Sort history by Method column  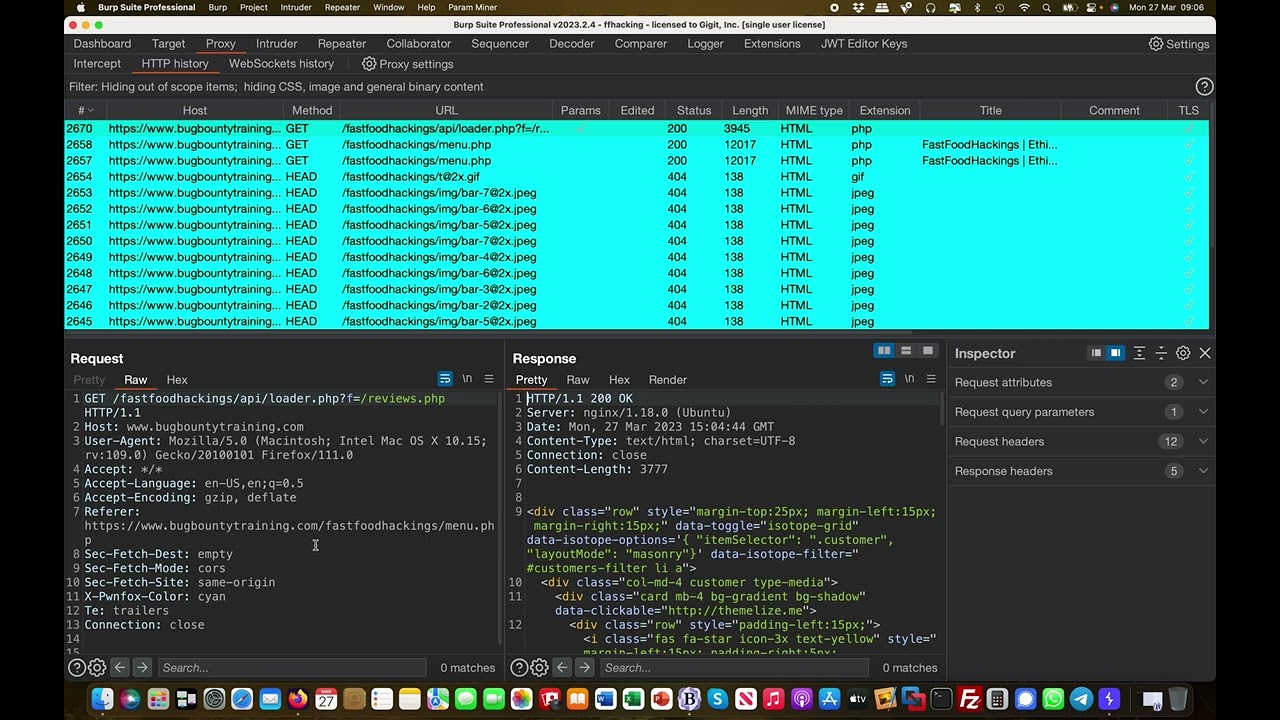(x=312, y=110)
